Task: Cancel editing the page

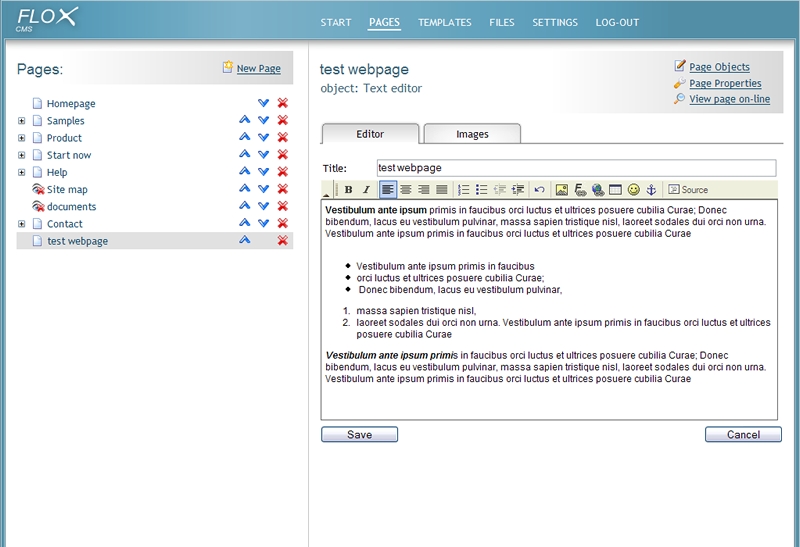Action: click(x=743, y=434)
